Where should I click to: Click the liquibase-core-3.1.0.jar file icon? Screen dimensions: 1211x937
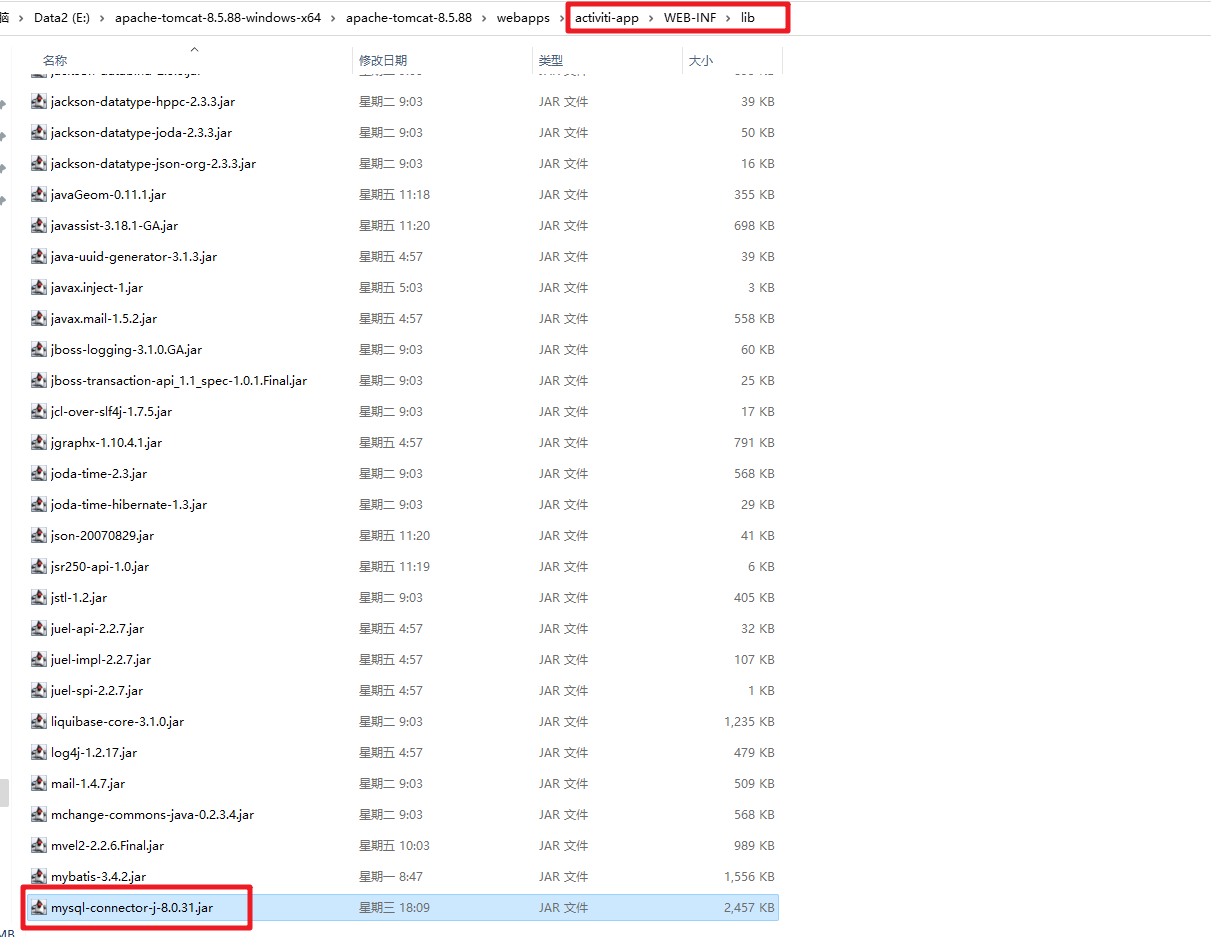[x=39, y=722]
